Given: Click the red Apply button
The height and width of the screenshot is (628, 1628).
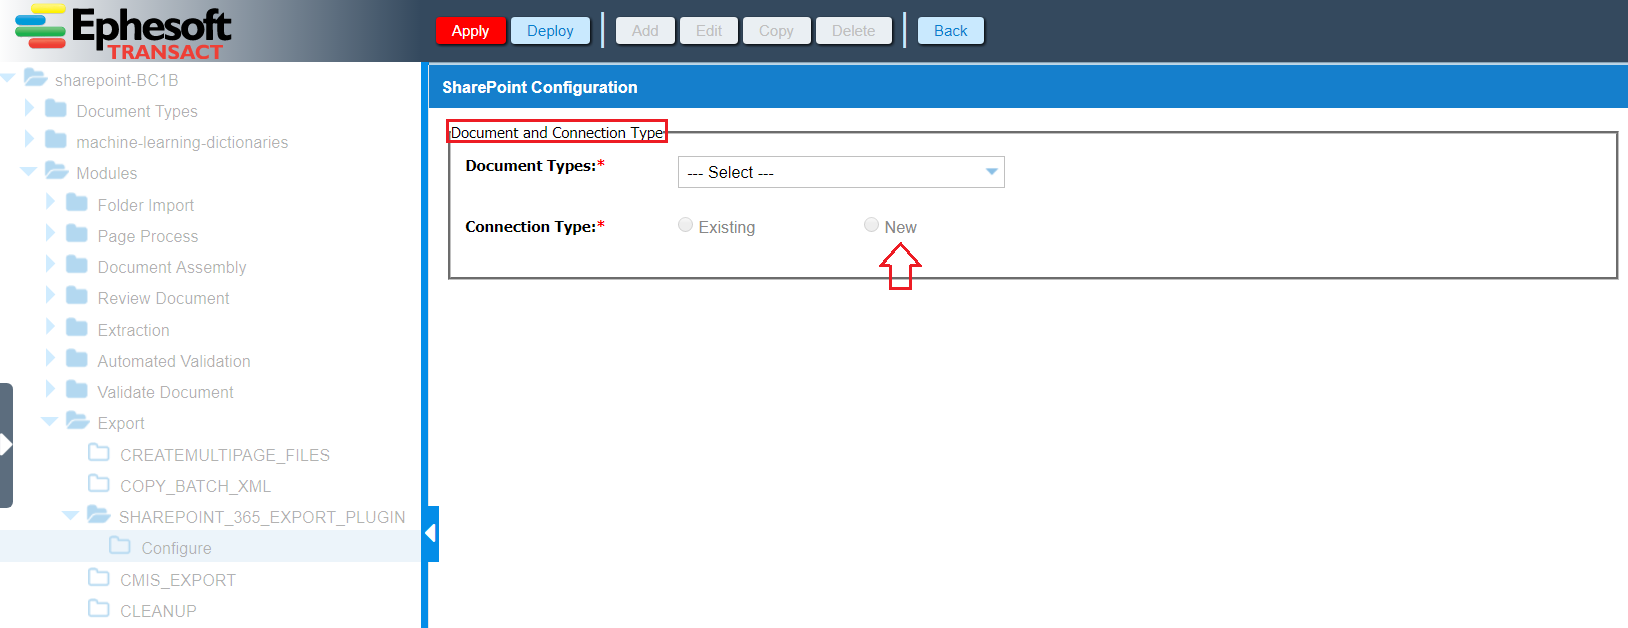Looking at the screenshot, I should click(470, 31).
